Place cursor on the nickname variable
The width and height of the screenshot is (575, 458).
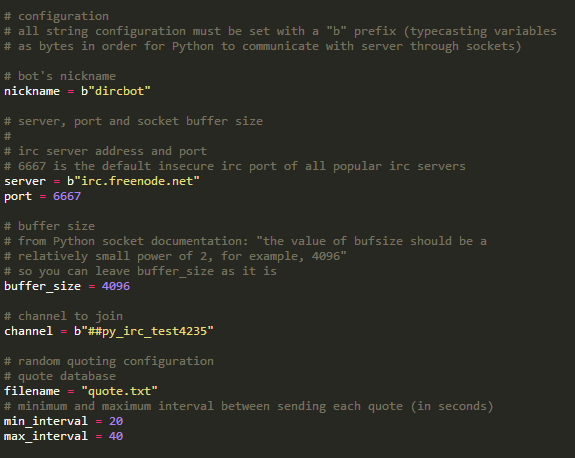[32, 91]
